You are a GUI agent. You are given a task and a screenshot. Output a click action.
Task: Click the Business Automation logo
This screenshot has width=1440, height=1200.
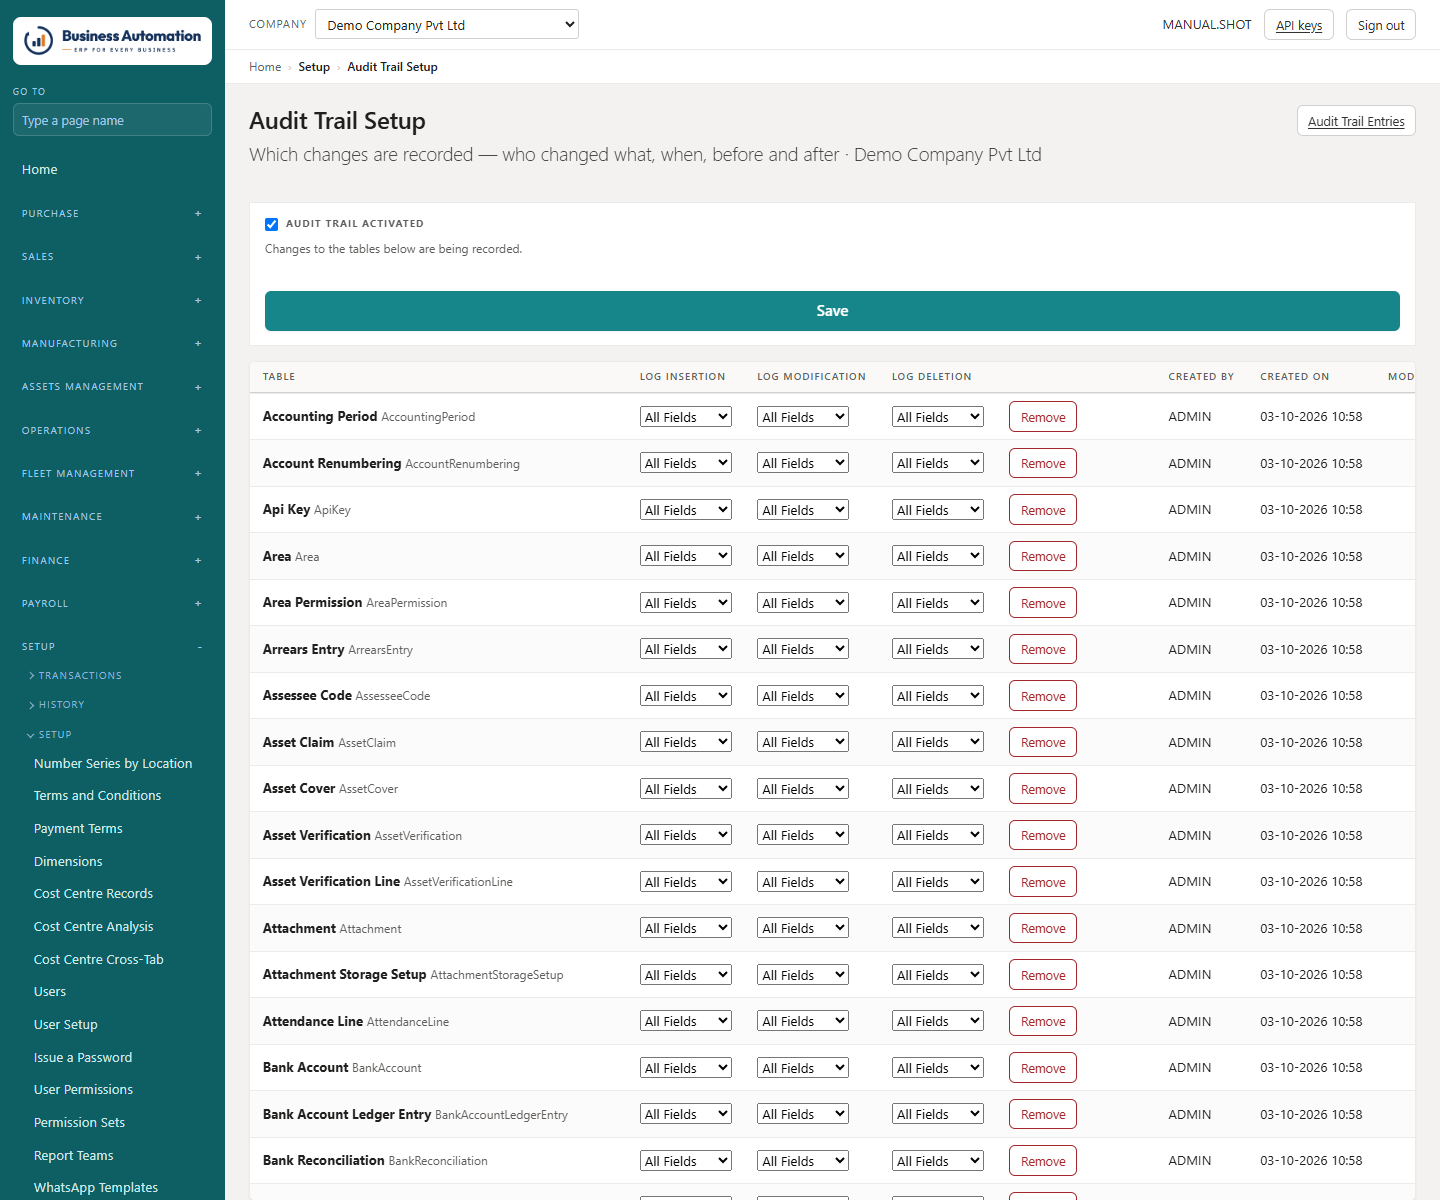click(112, 41)
